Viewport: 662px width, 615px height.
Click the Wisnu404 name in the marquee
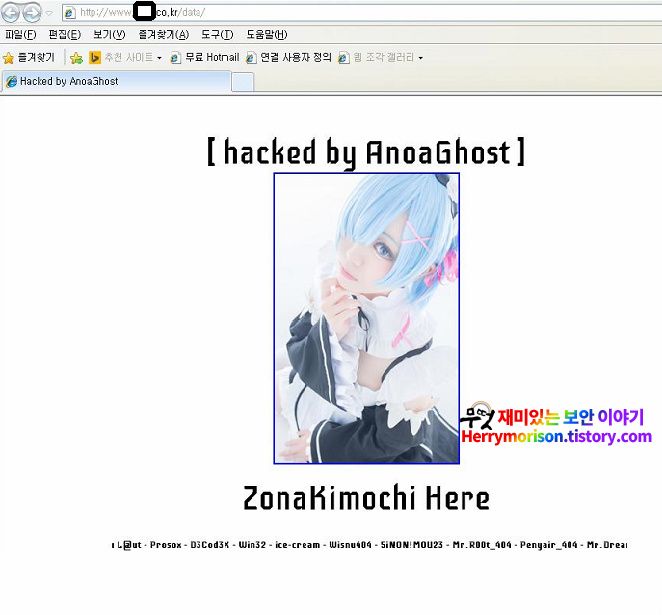click(350, 545)
